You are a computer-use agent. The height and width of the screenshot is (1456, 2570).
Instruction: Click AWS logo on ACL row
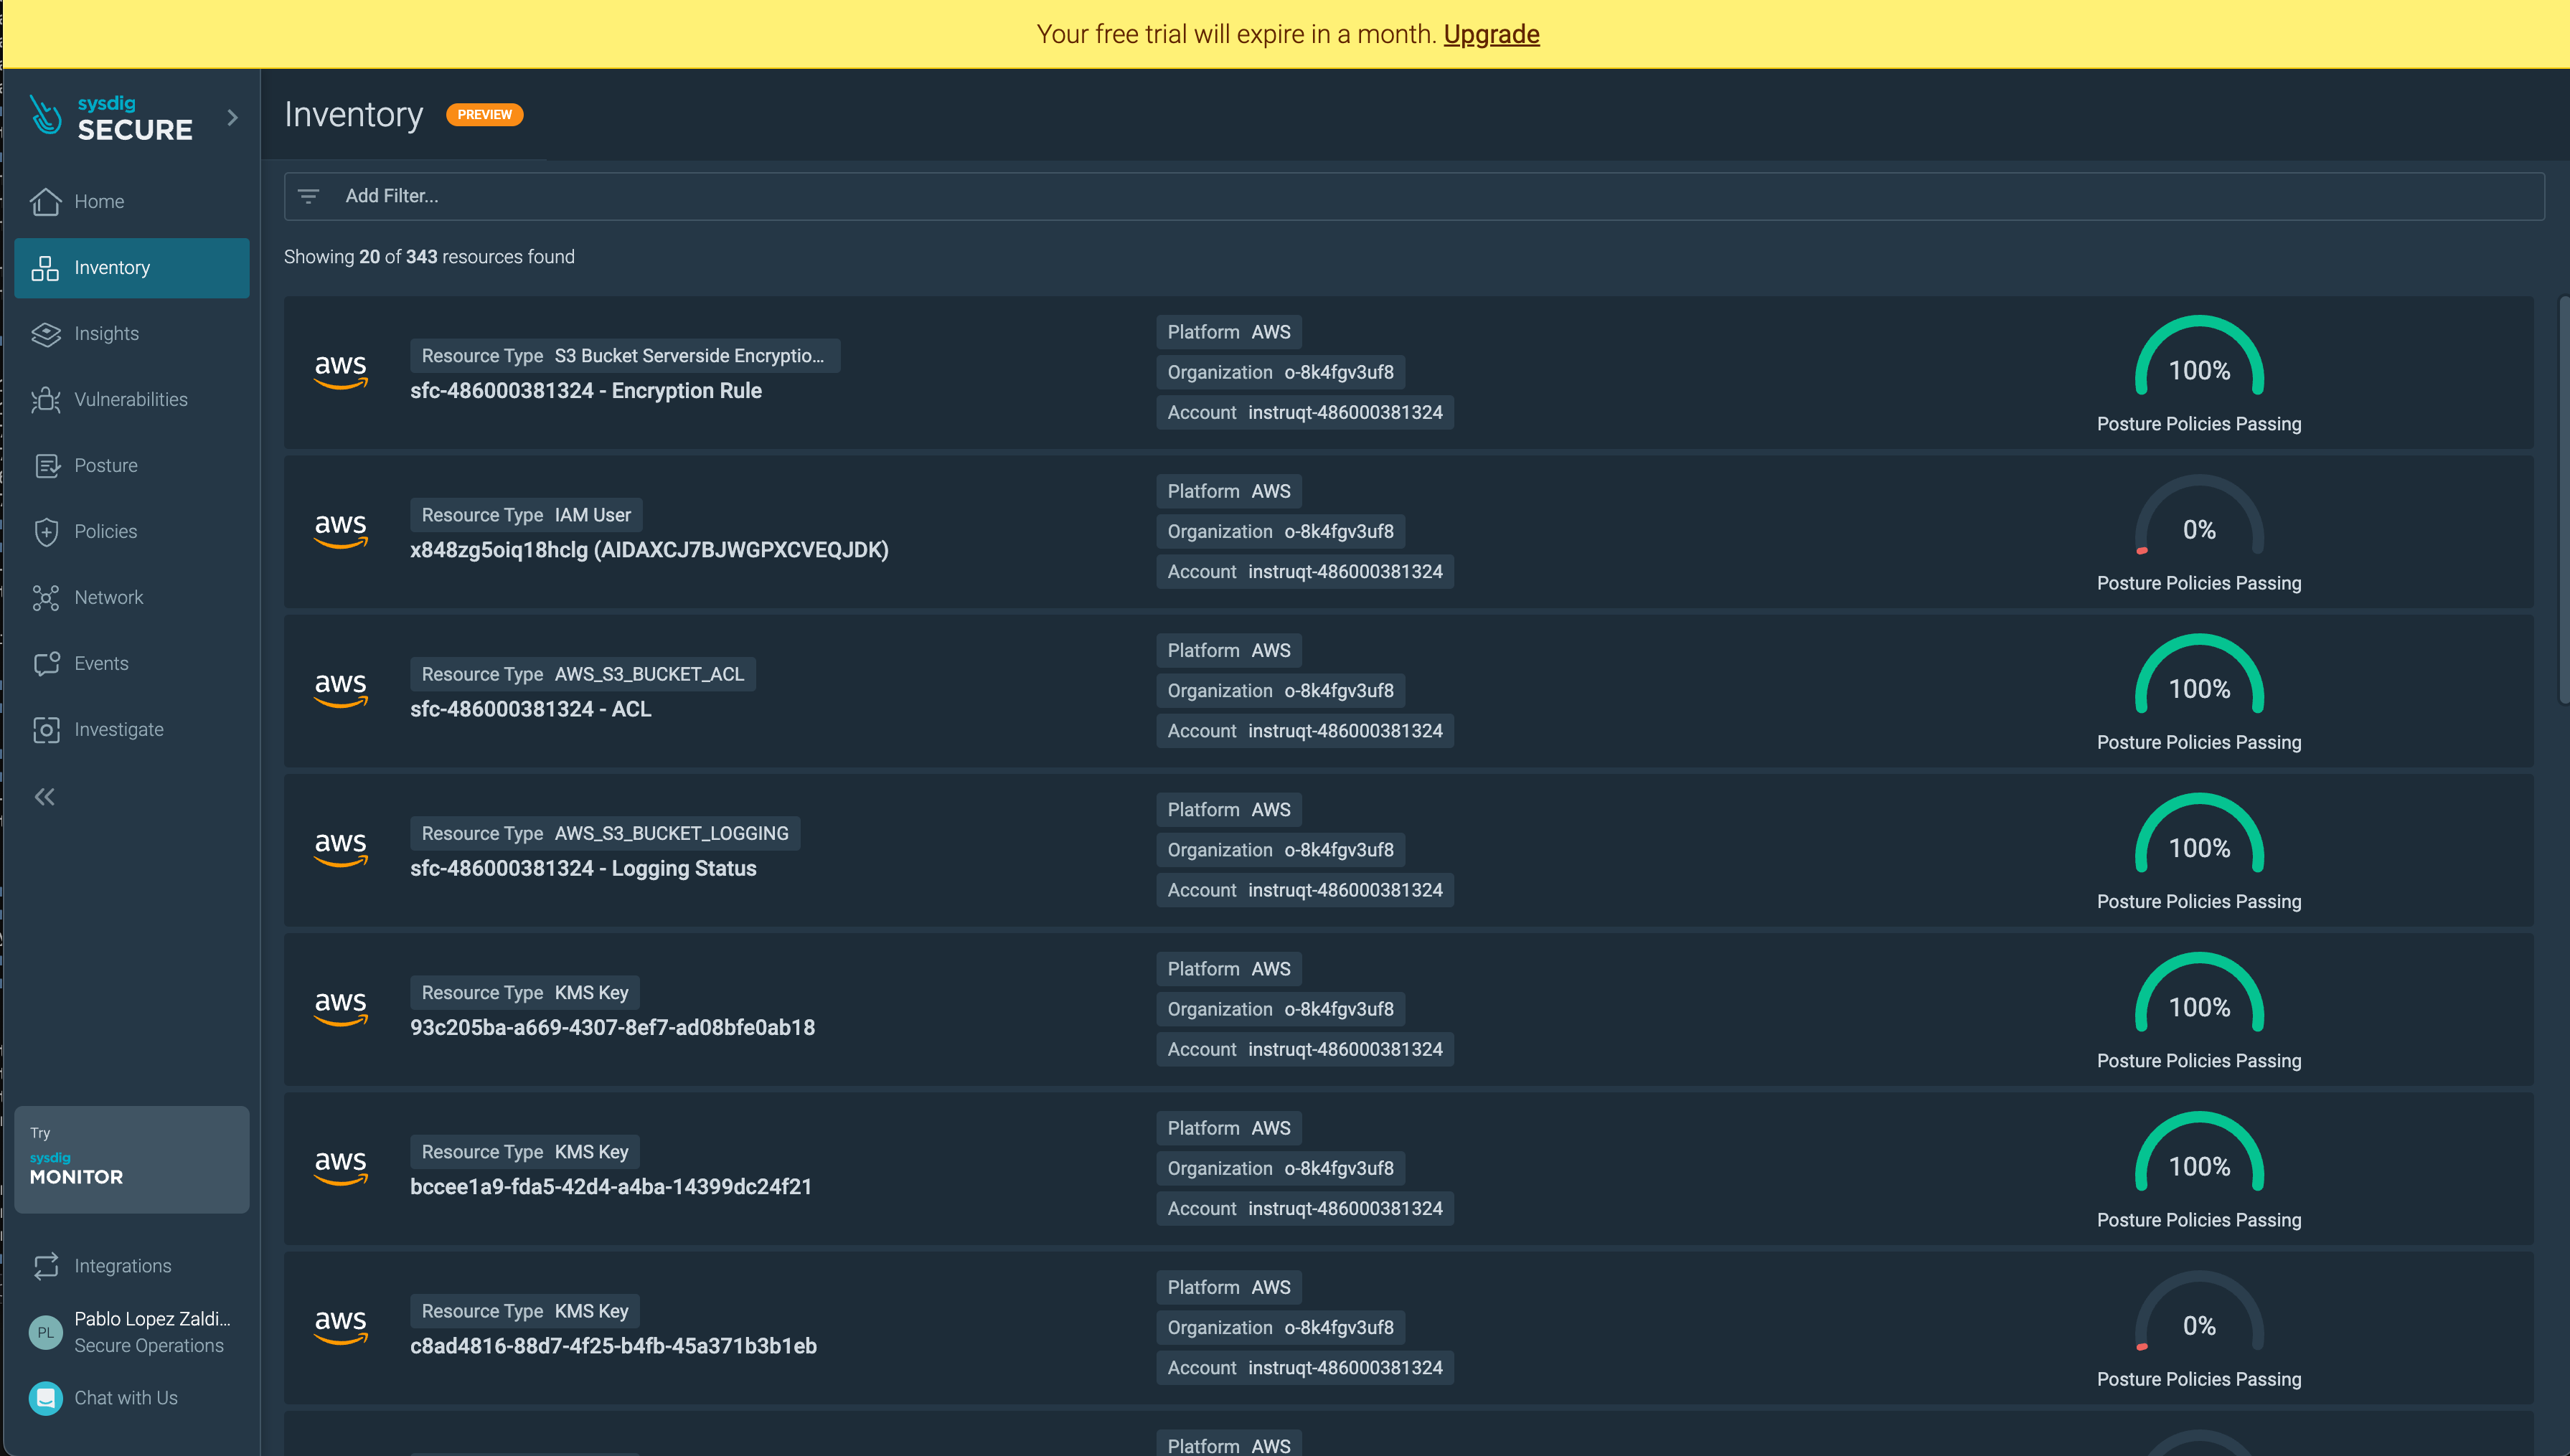click(341, 689)
